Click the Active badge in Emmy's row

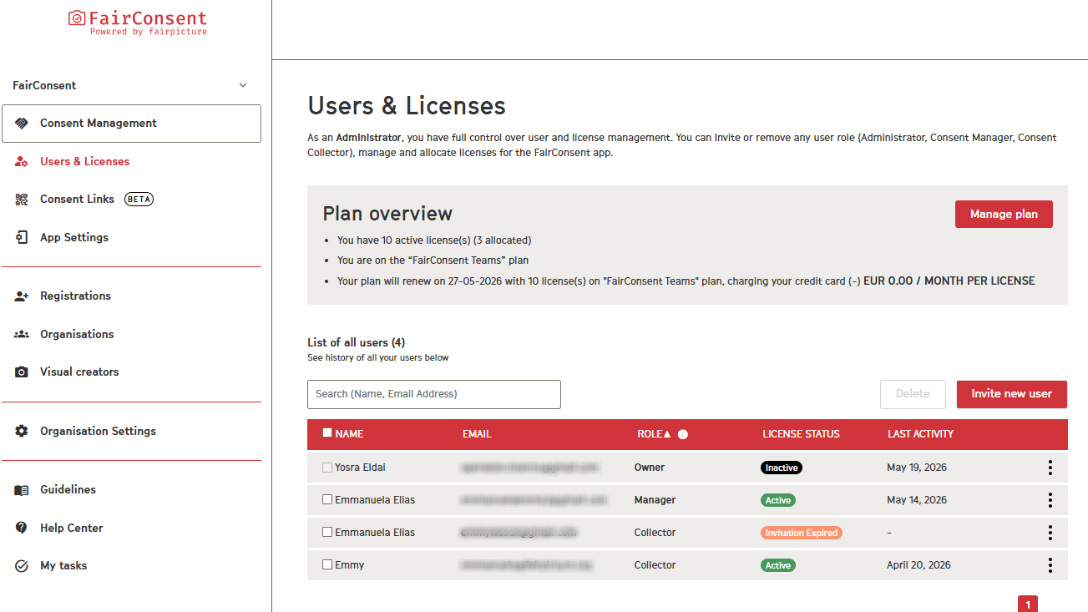click(x=778, y=566)
